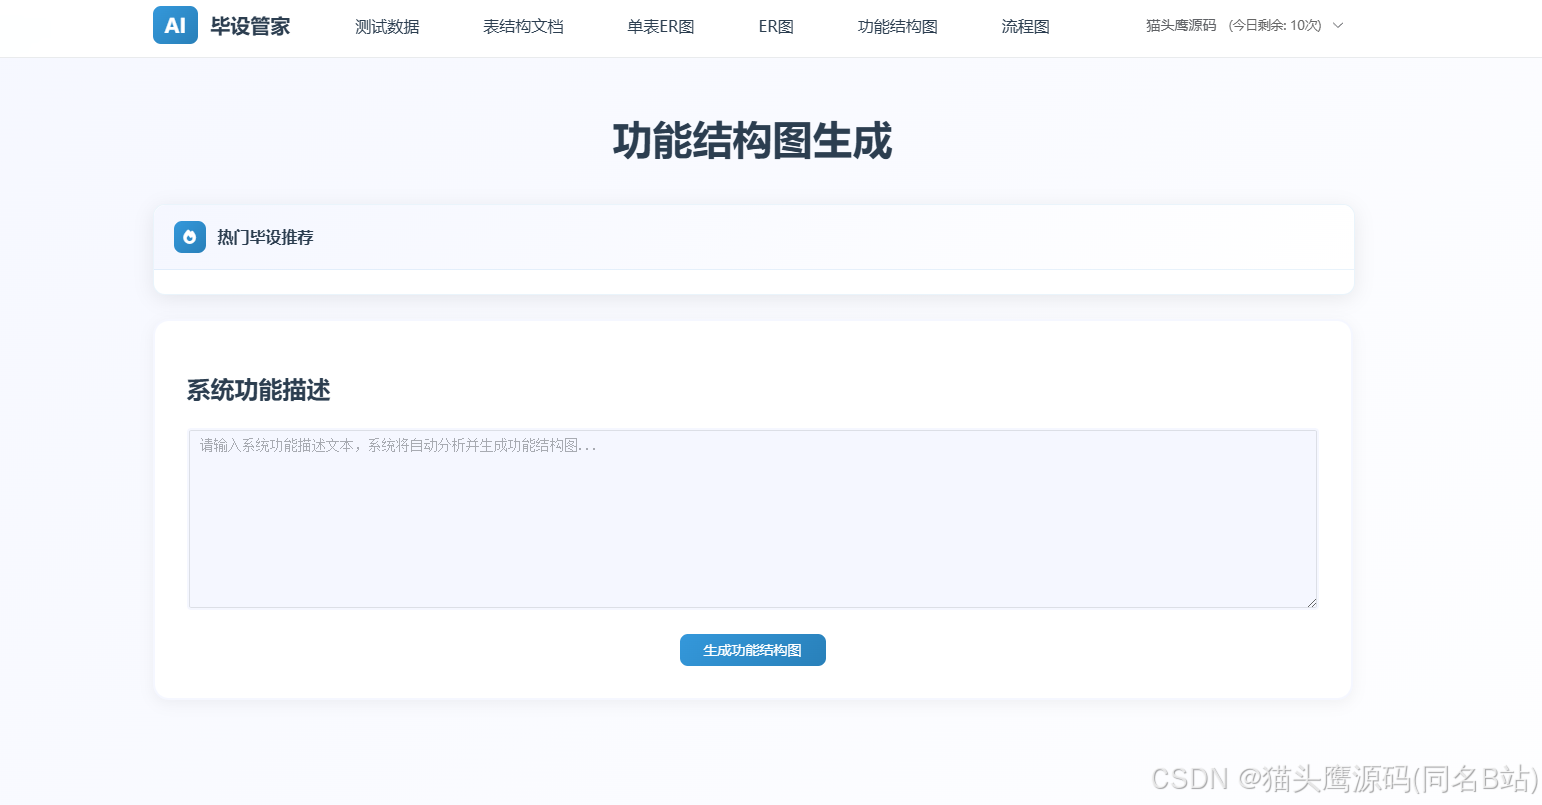Click the 今日剩余: 10次 quota text

pyautogui.click(x=1275, y=26)
